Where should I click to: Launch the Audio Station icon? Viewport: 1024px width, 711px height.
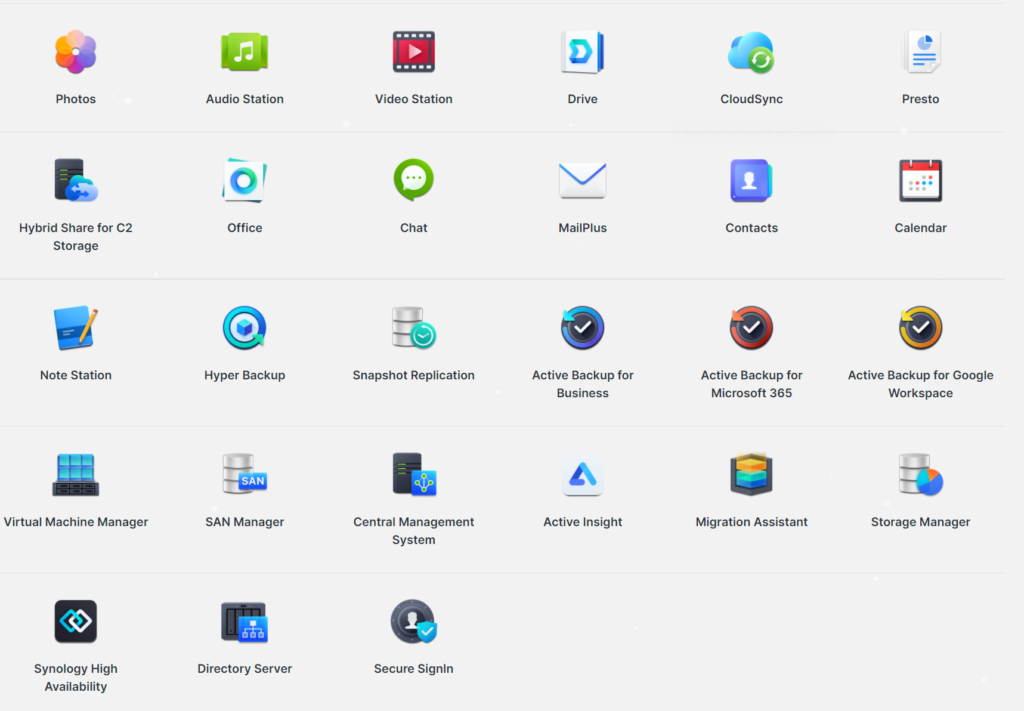(x=245, y=52)
